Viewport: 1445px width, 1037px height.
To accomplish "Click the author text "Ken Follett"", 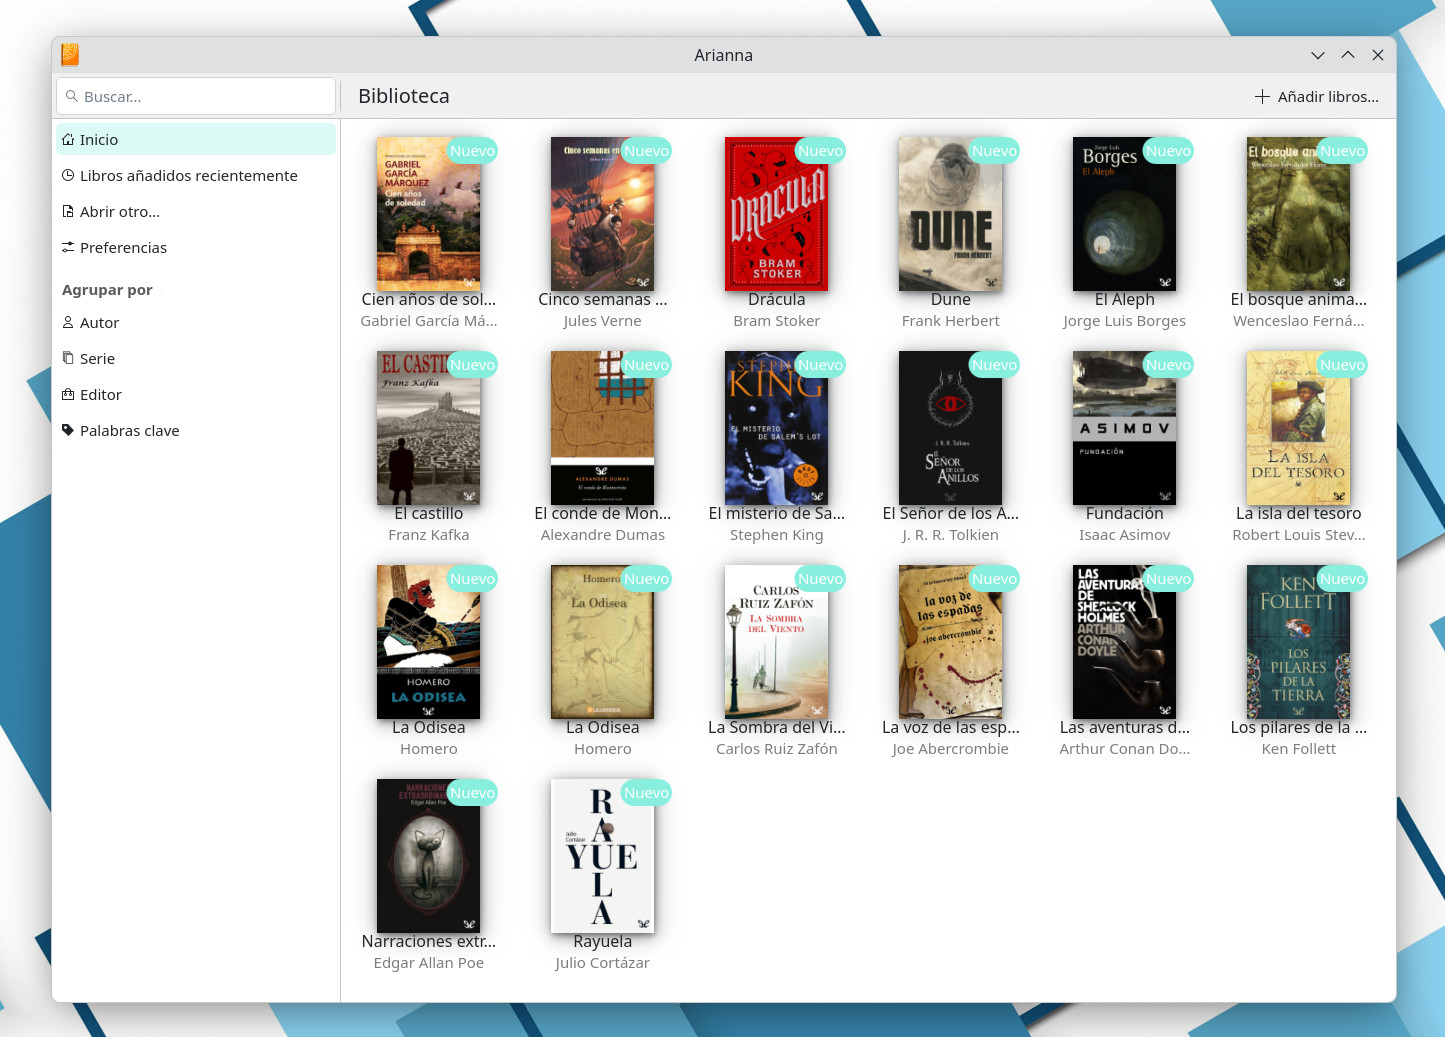I will point(1298,749).
